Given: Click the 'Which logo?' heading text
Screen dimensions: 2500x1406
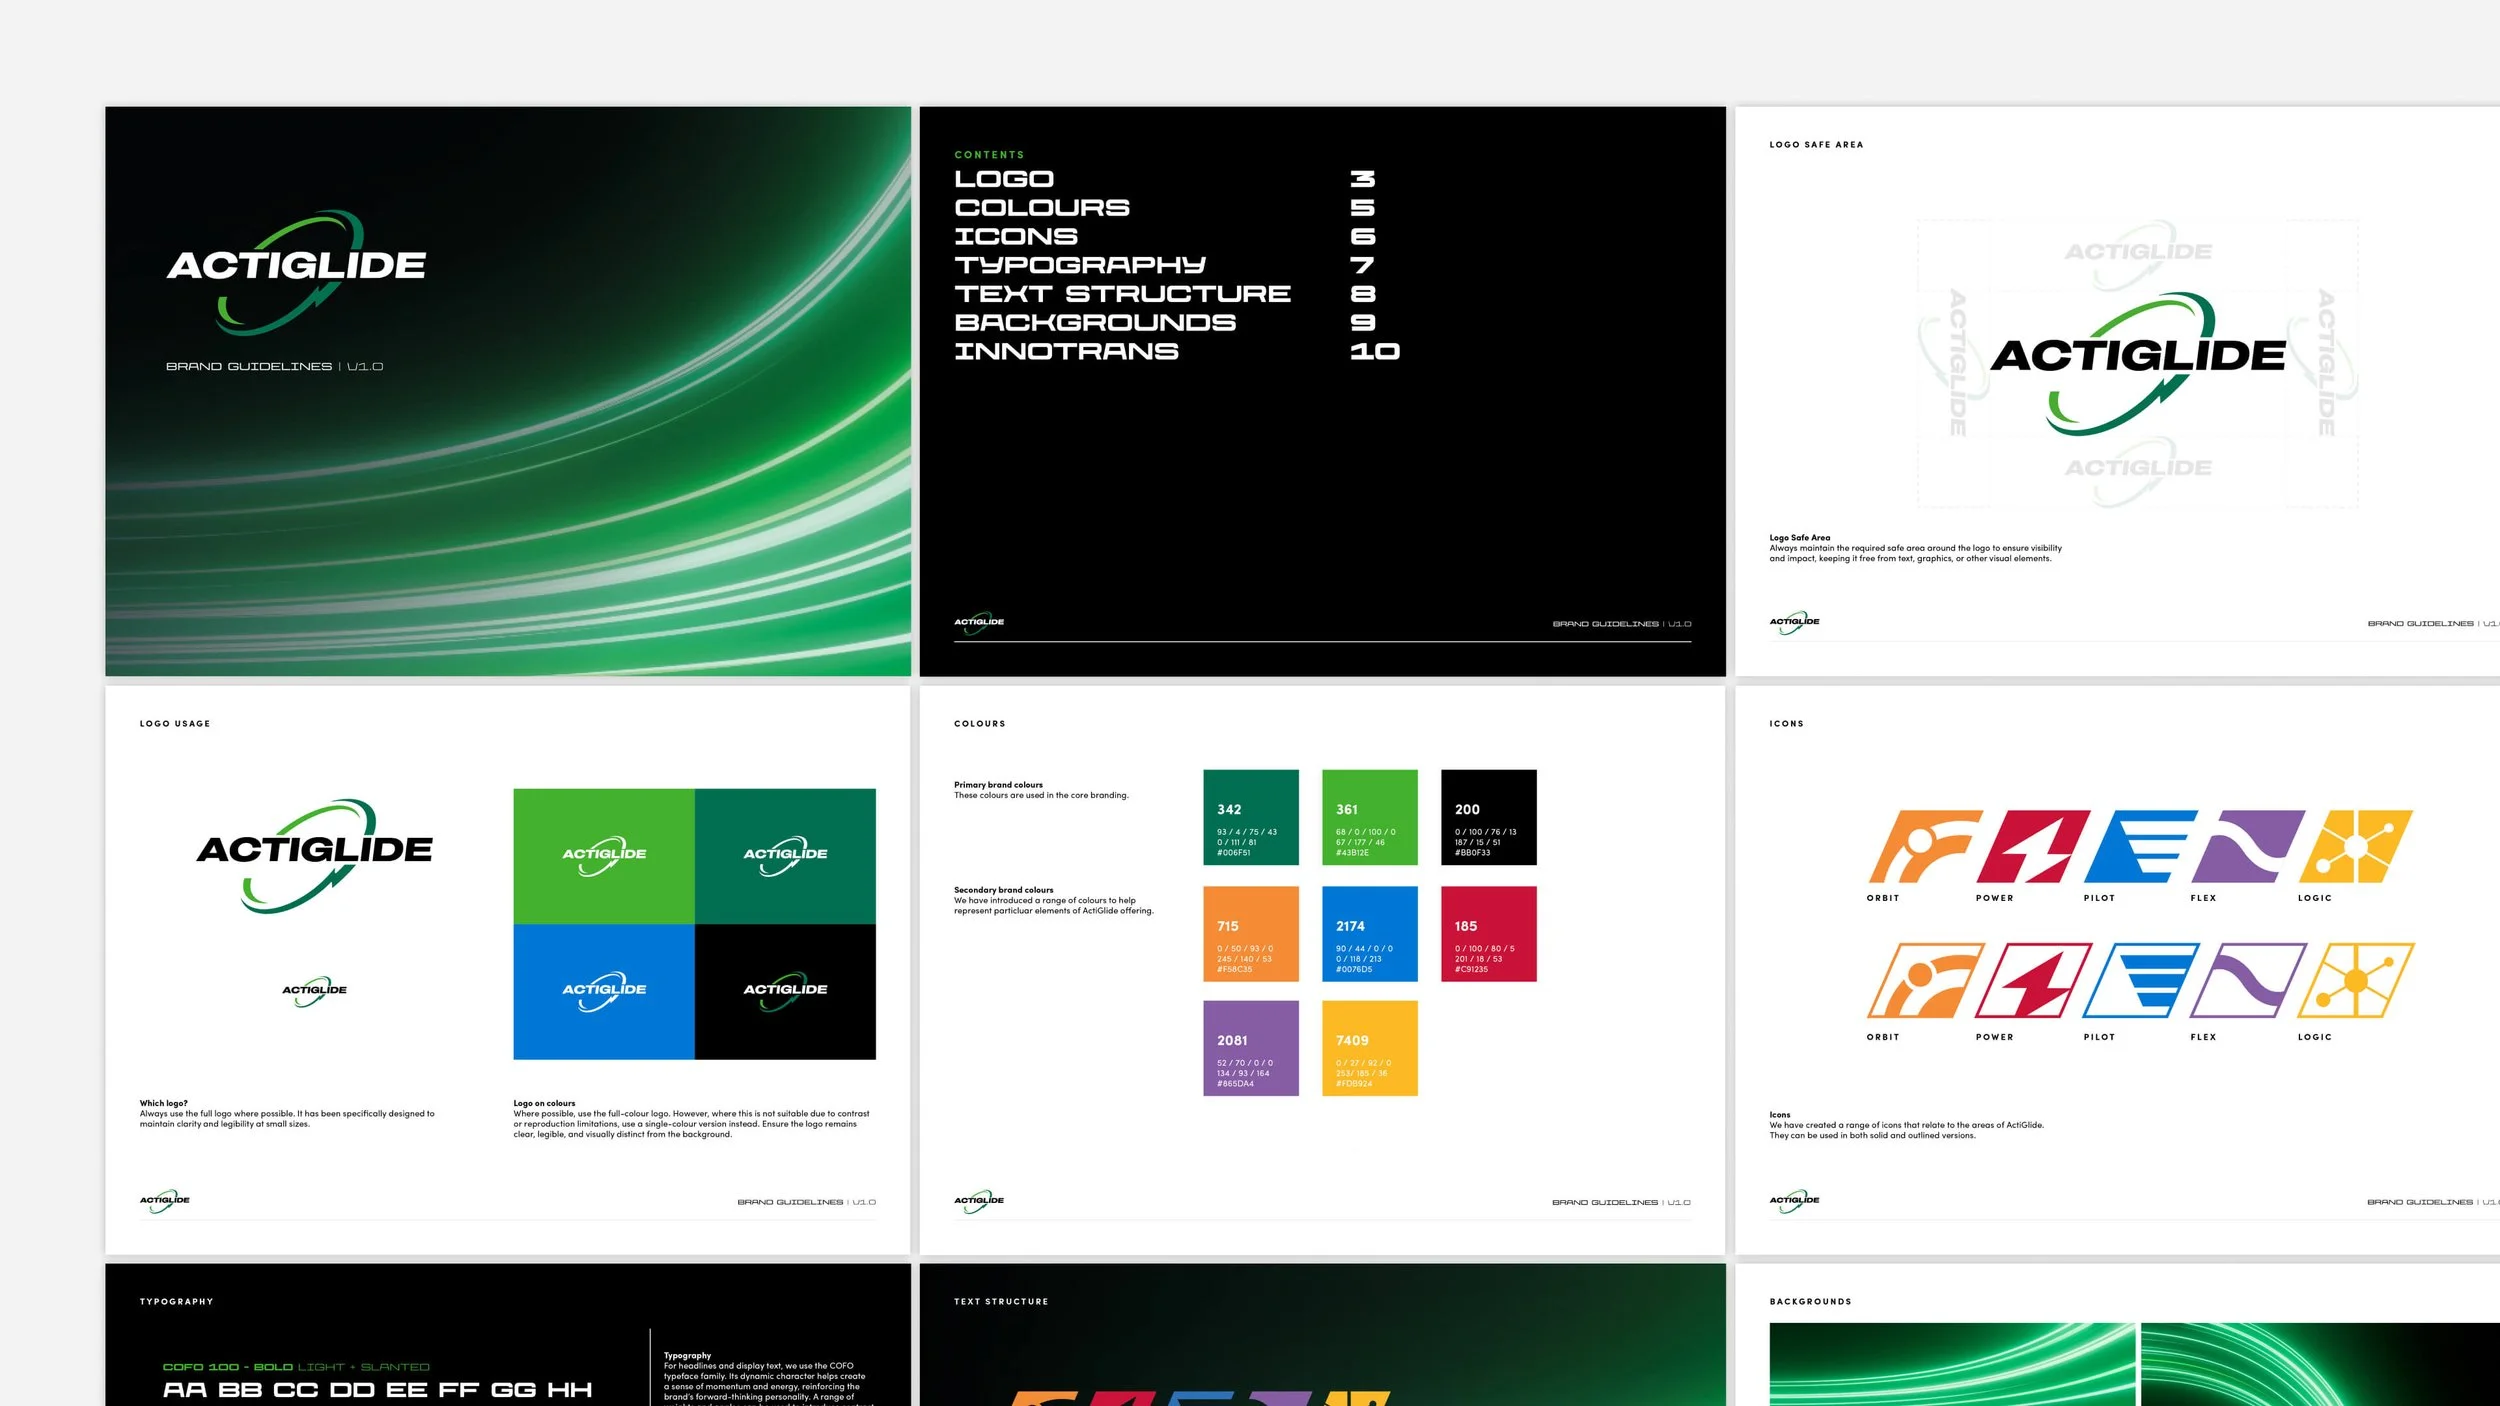Looking at the screenshot, I should [x=163, y=1103].
